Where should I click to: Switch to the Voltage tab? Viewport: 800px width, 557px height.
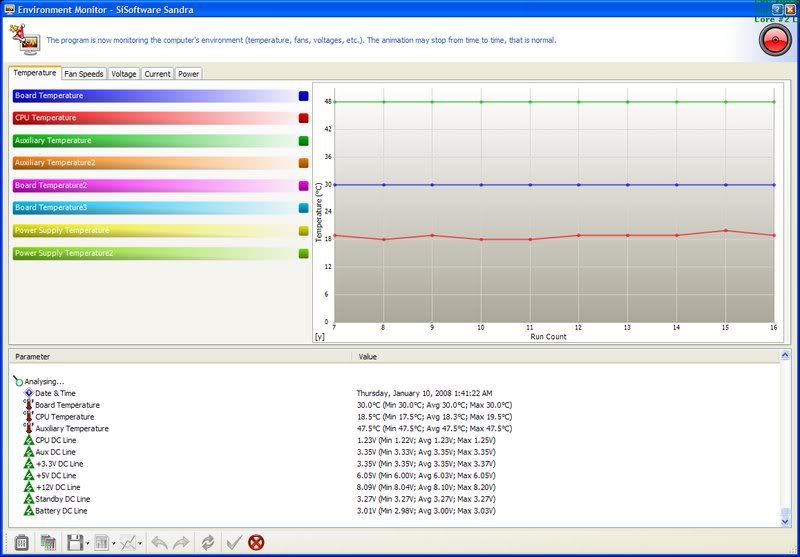124,74
